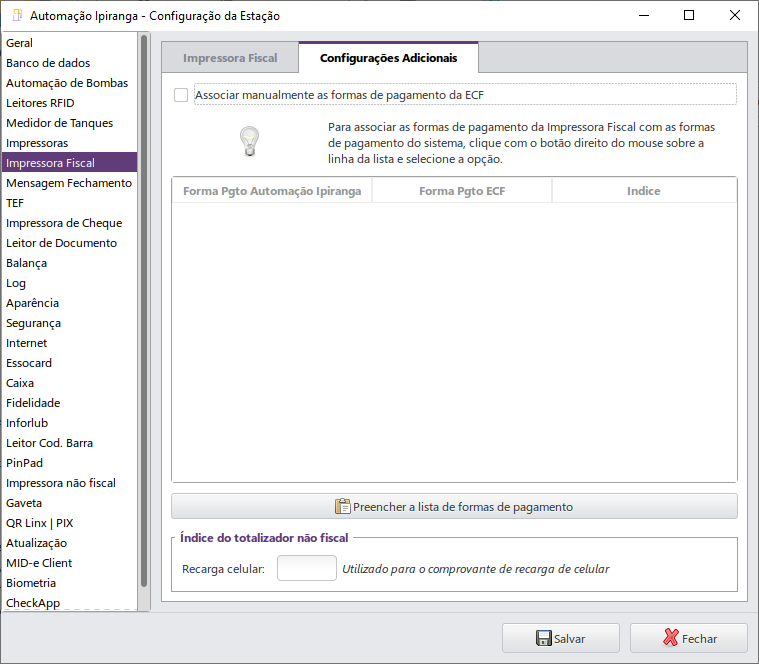Maximize the Configuração da Estação window
The image size is (759, 664).
(689, 15)
